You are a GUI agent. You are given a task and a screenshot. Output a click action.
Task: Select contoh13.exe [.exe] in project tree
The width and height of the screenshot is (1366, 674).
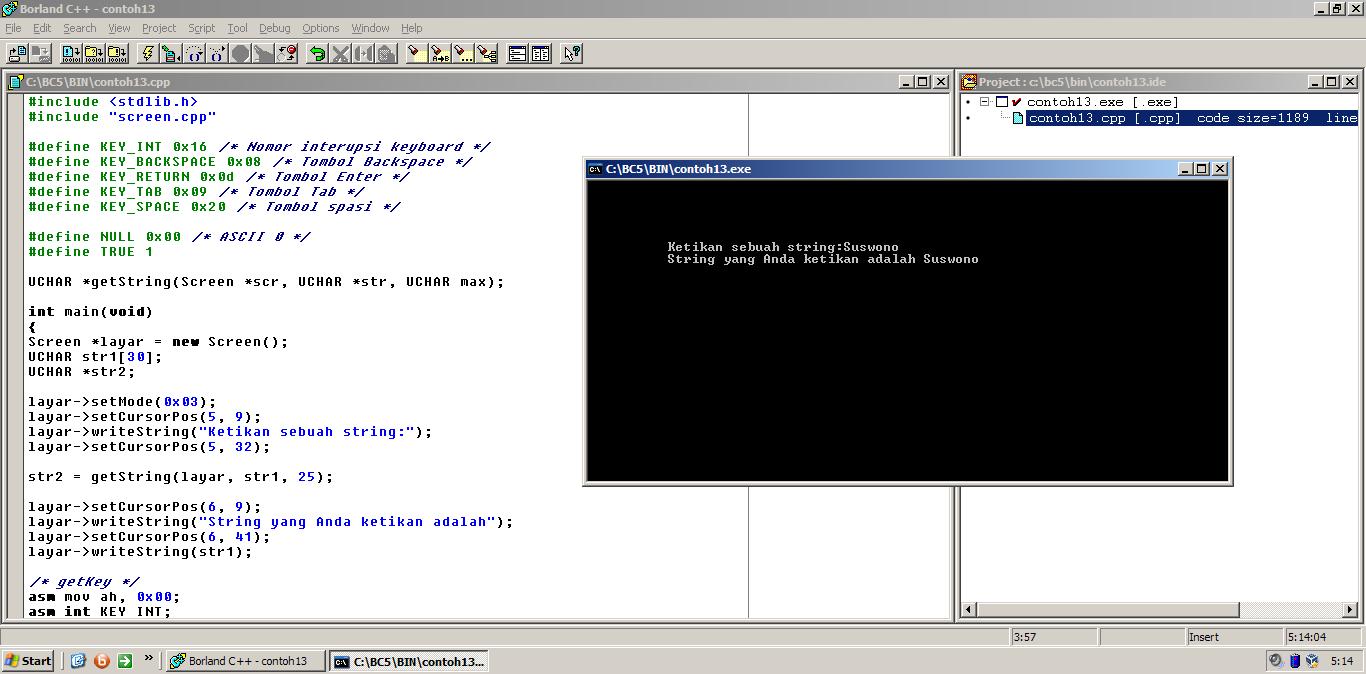[x=1102, y=102]
